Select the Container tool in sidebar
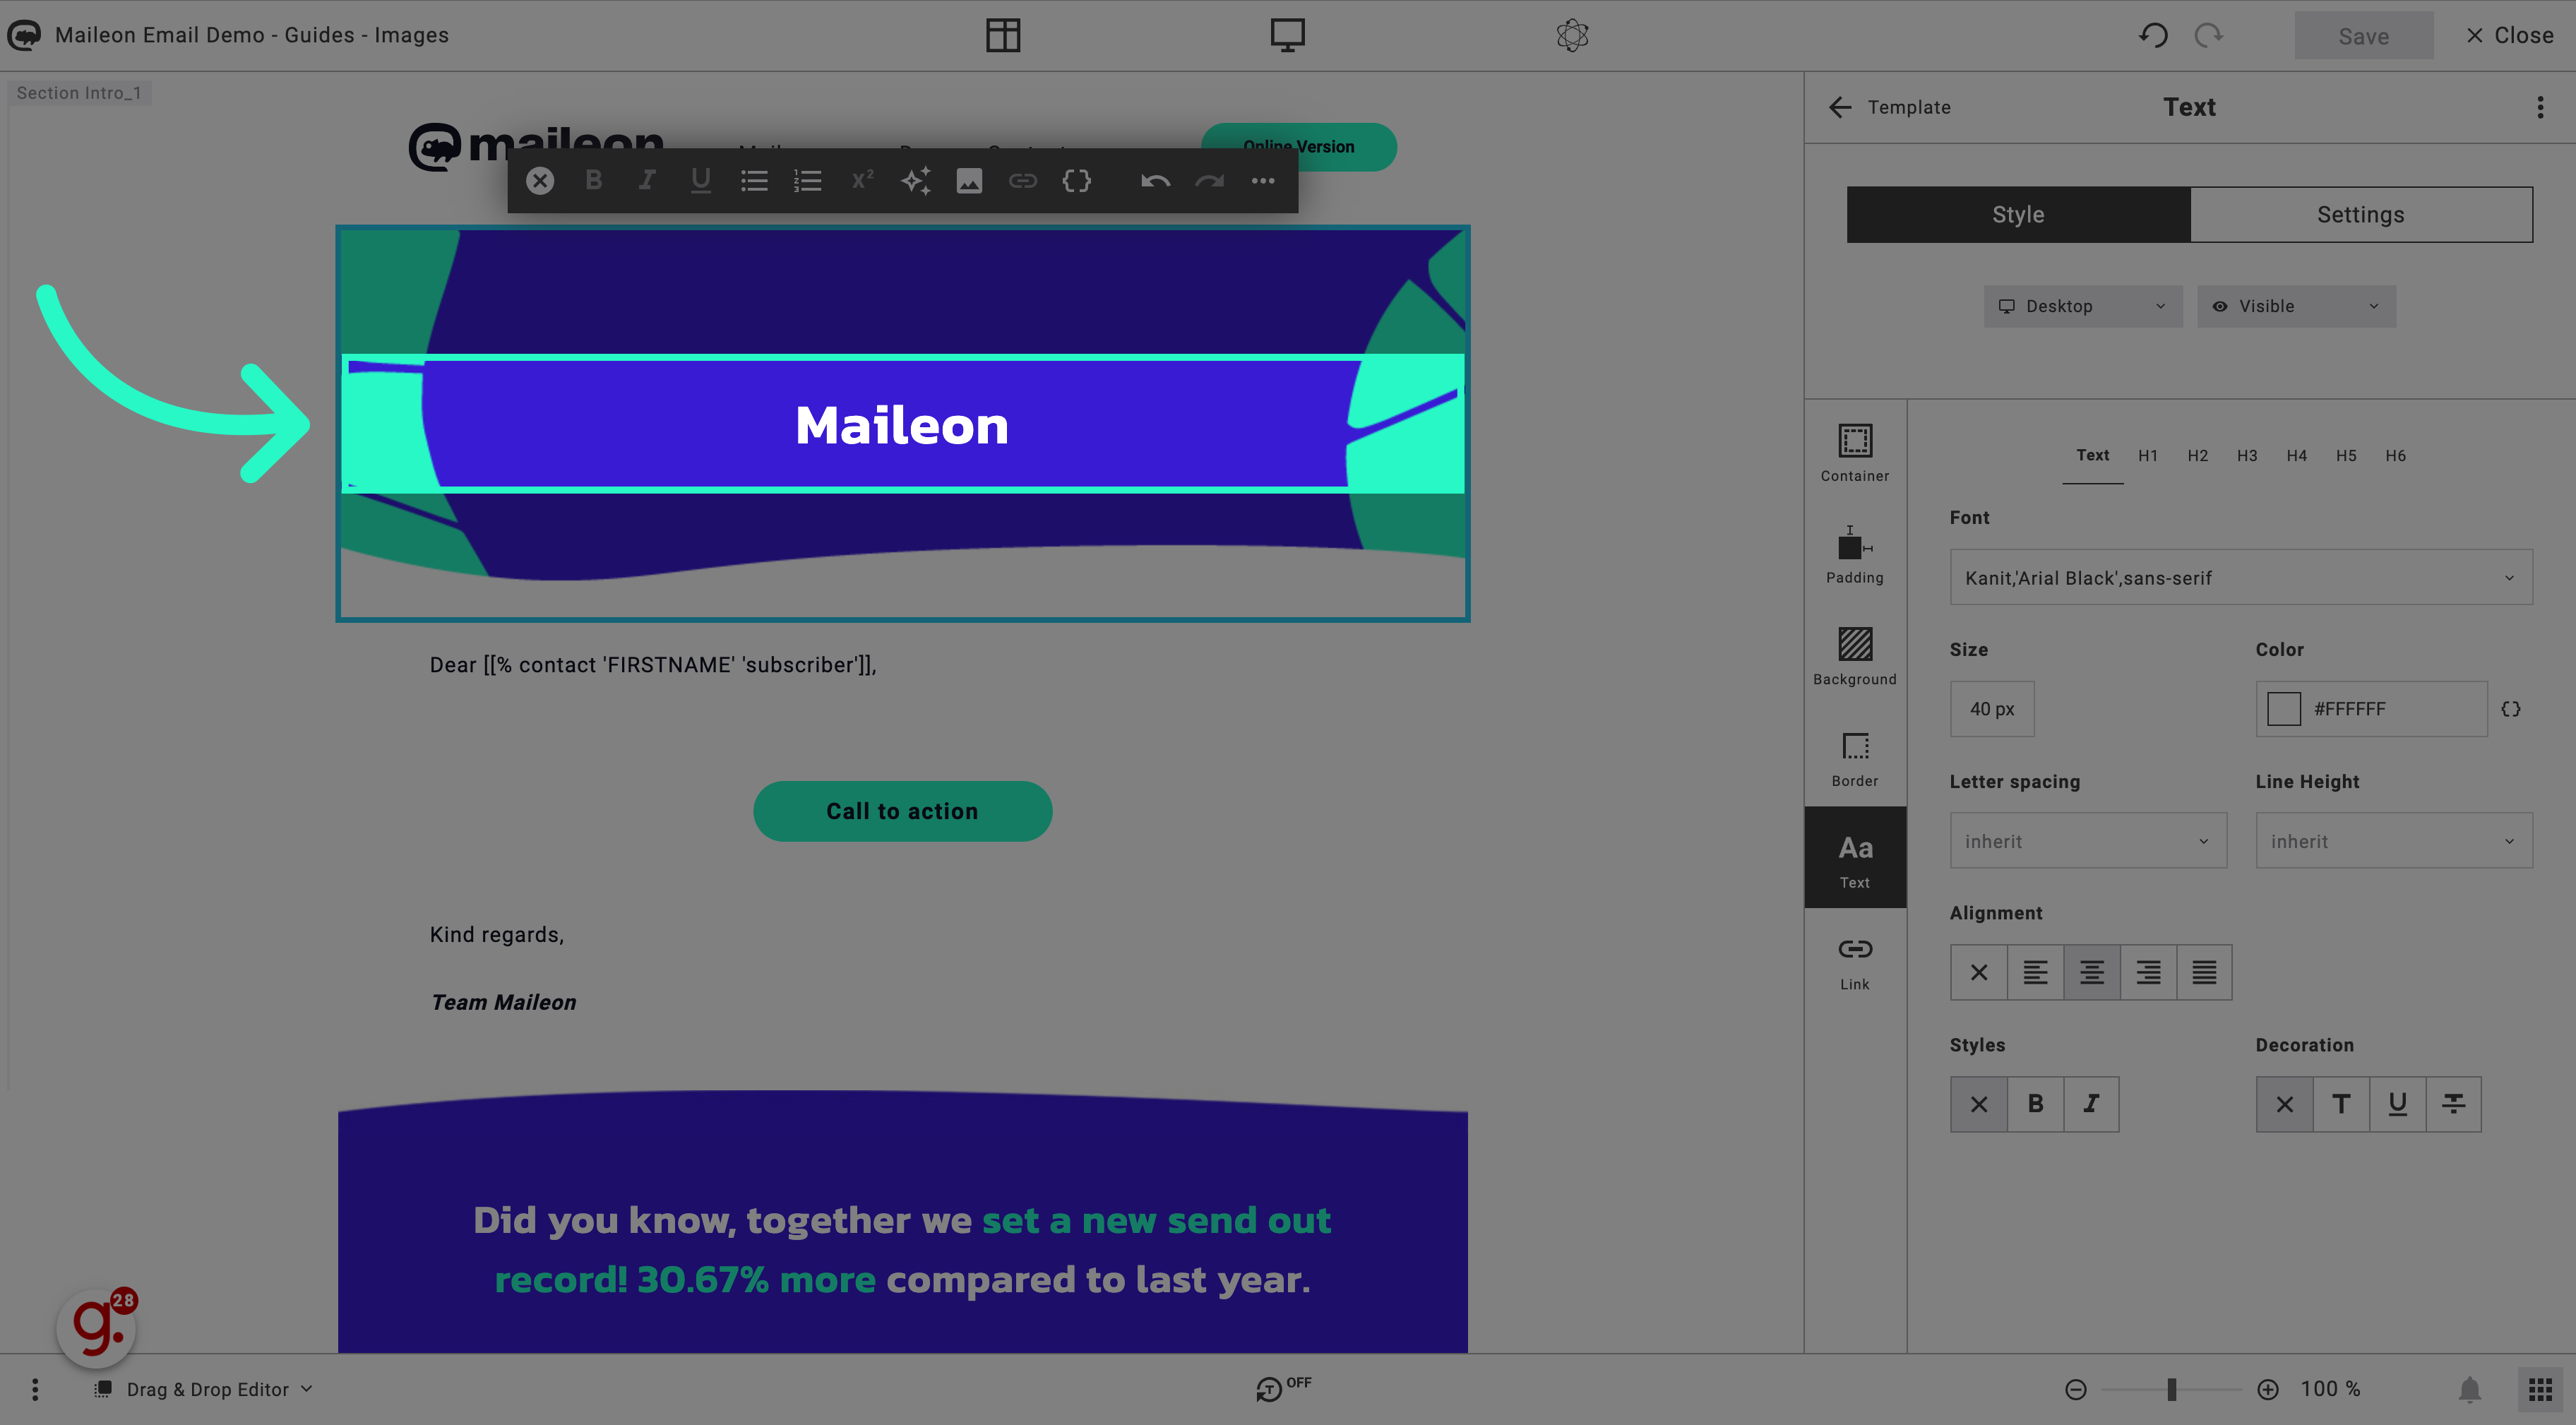Viewport: 2576px width, 1425px height. tap(1855, 451)
